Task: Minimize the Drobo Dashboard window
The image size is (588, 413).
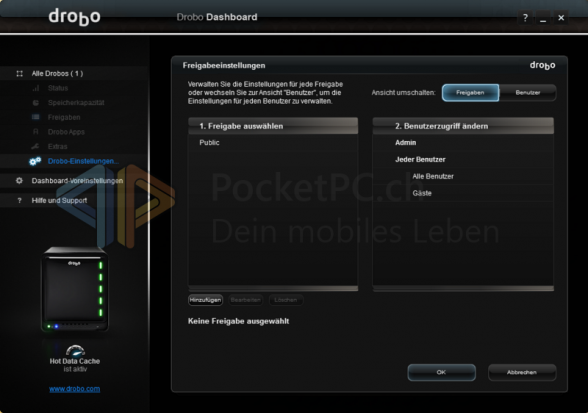Action: coord(543,18)
